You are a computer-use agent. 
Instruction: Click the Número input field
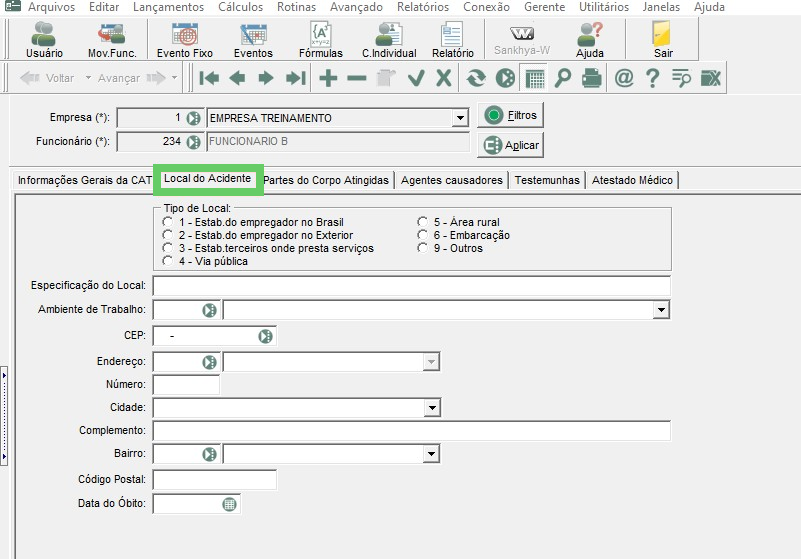[x=186, y=385]
